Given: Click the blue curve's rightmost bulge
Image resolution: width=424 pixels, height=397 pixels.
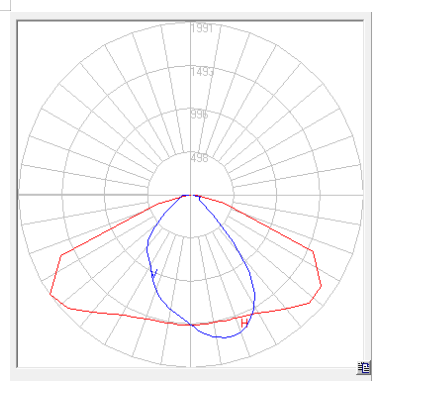Looking at the screenshot, I should pos(255,295).
